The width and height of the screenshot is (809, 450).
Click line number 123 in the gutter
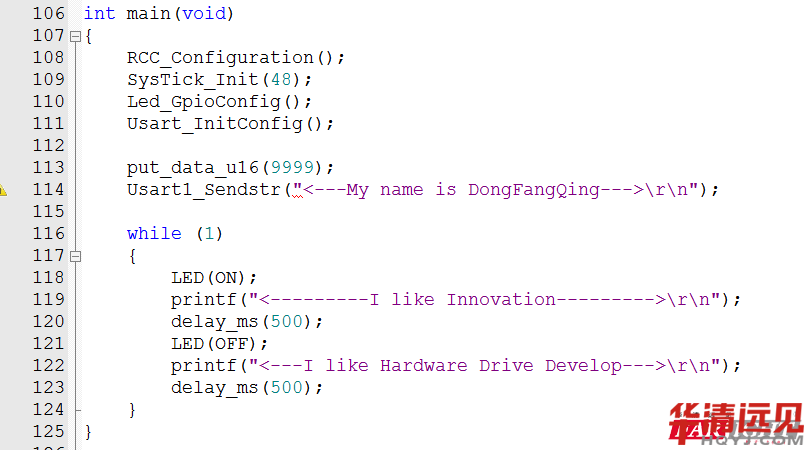point(48,388)
